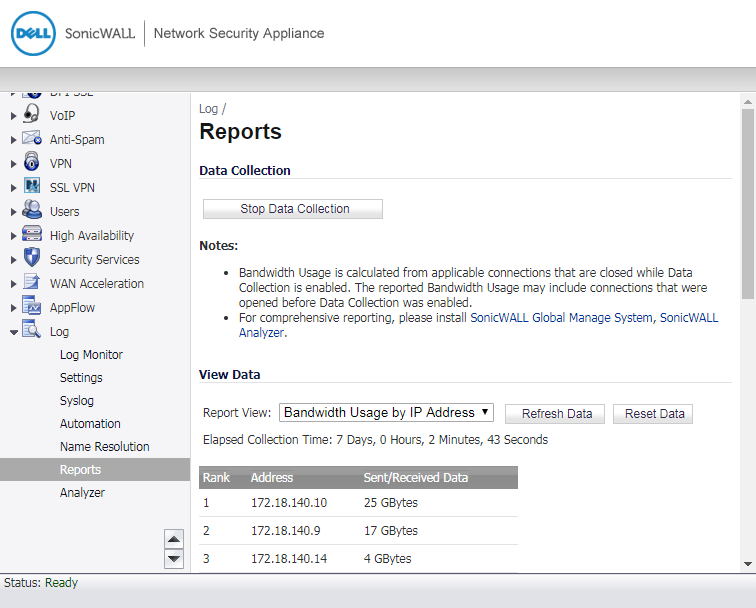Open the Report View dropdown
Screen dimensions: 756x608
click(x=386, y=413)
